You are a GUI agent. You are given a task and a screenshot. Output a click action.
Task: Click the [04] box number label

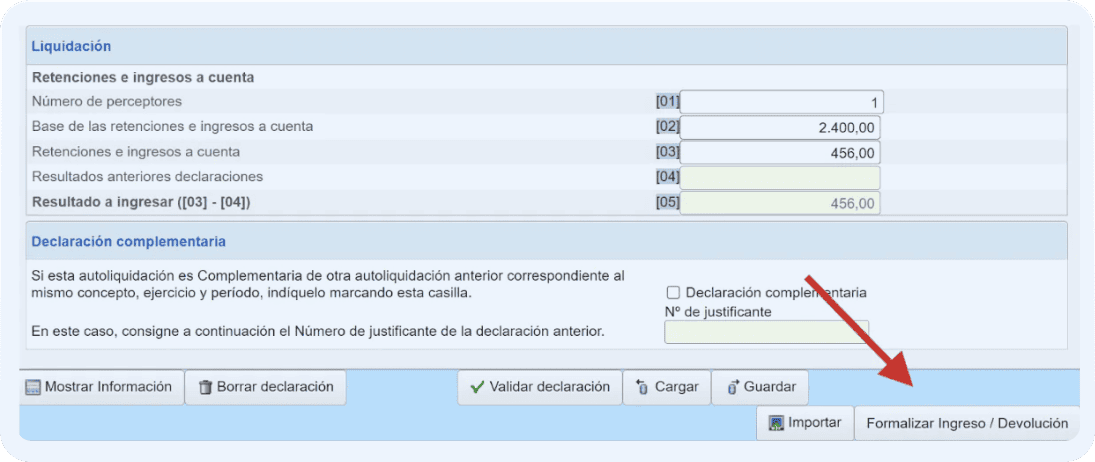click(x=668, y=177)
